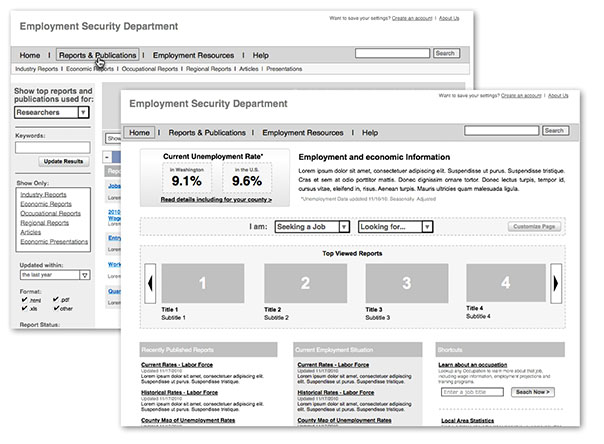Click the Keywords text field
This screenshot has width=604, height=444.
coord(52,146)
